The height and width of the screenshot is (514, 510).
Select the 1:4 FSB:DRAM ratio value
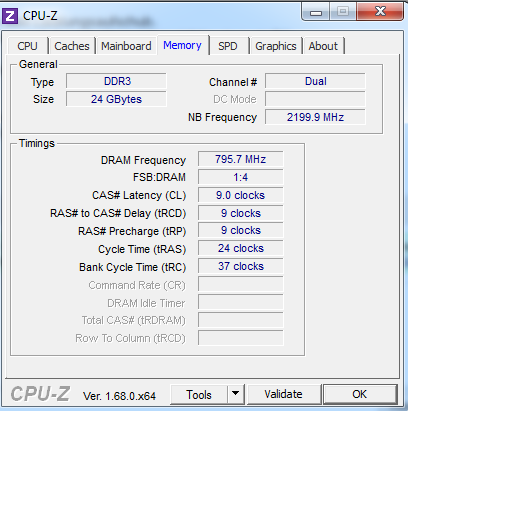[241, 177]
